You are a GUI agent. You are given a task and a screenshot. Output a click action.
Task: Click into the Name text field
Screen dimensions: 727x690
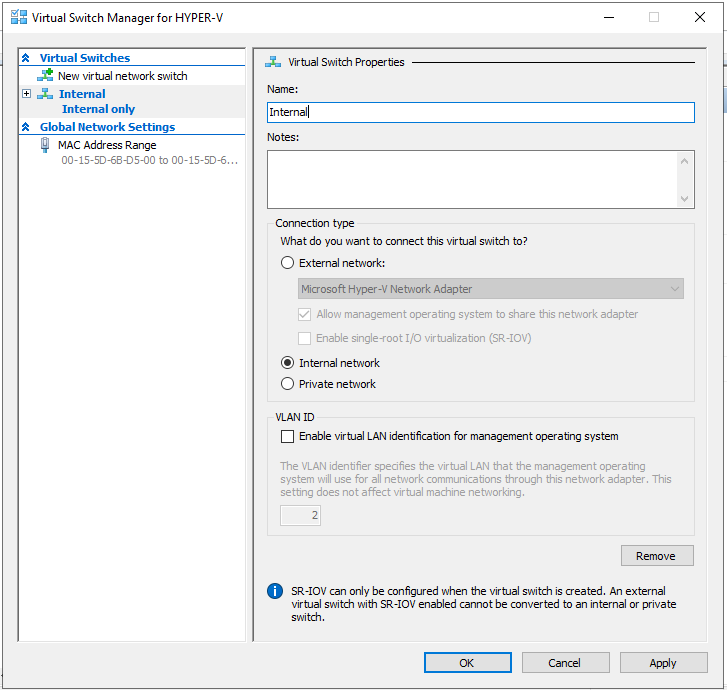click(480, 113)
